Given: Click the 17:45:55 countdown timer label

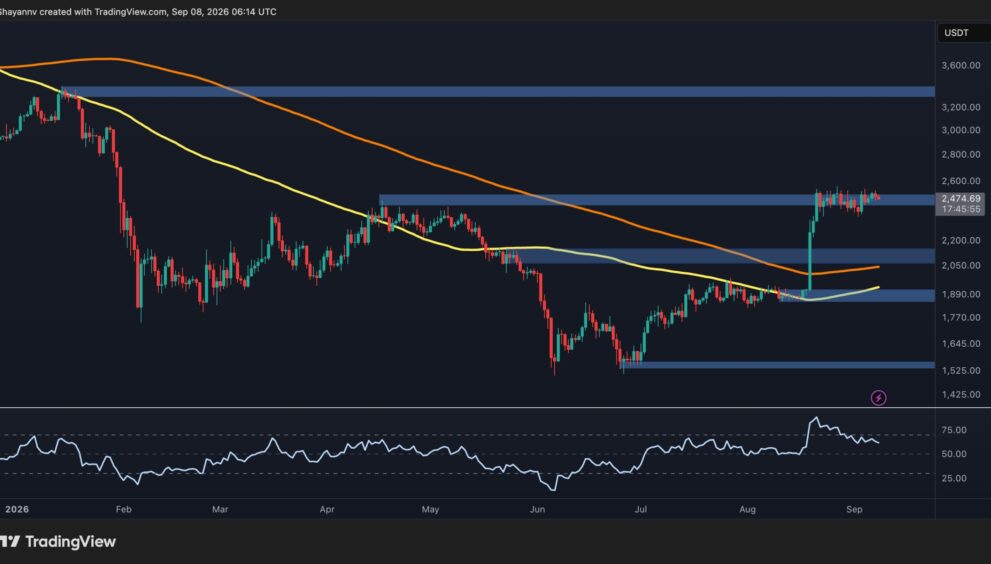Looking at the screenshot, I should (x=960, y=209).
